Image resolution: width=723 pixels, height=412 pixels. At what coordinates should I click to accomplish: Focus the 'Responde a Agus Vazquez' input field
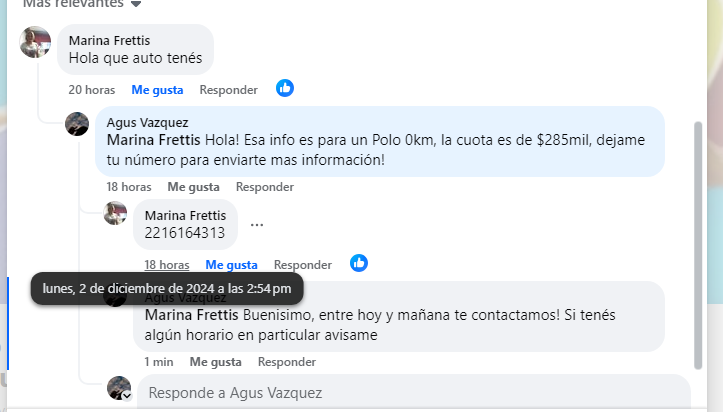pyautogui.click(x=400, y=393)
